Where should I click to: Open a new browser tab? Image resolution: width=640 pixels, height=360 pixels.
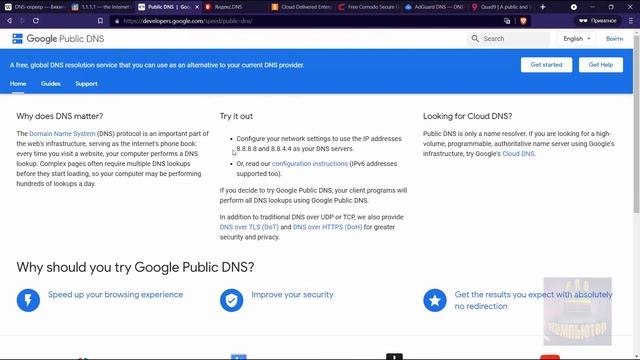pyautogui.click(x=543, y=7)
